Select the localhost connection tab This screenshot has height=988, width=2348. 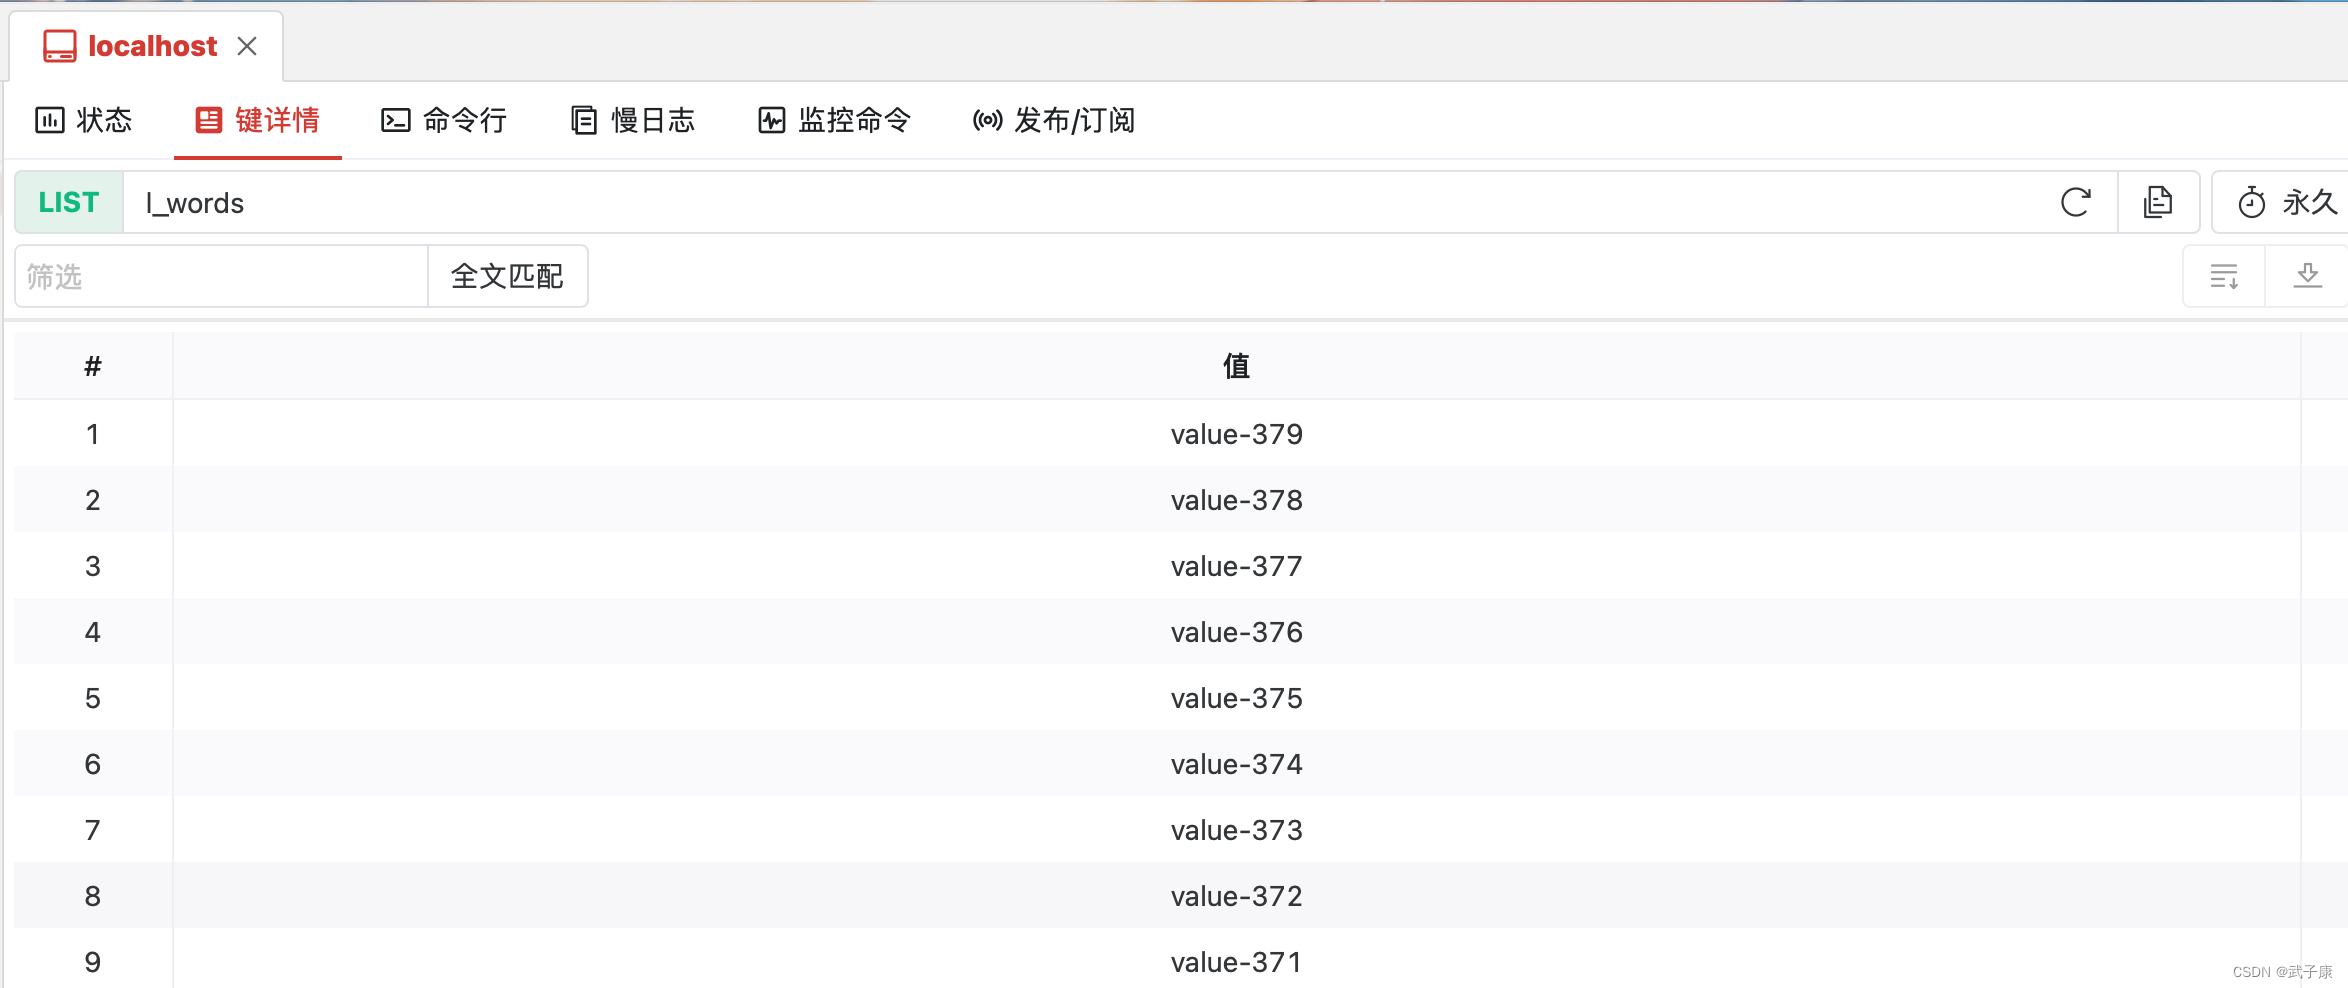pyautogui.click(x=146, y=46)
